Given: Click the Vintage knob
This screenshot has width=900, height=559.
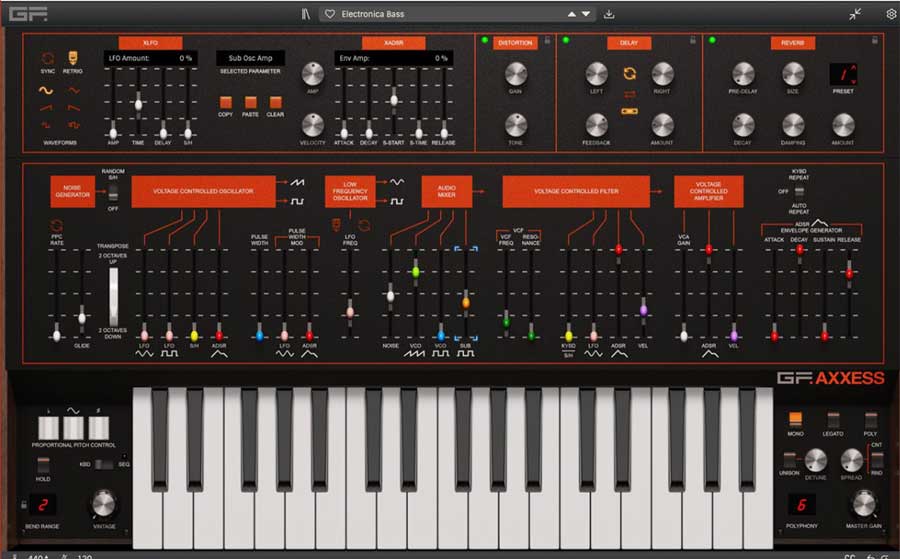Looking at the screenshot, I should [x=104, y=504].
